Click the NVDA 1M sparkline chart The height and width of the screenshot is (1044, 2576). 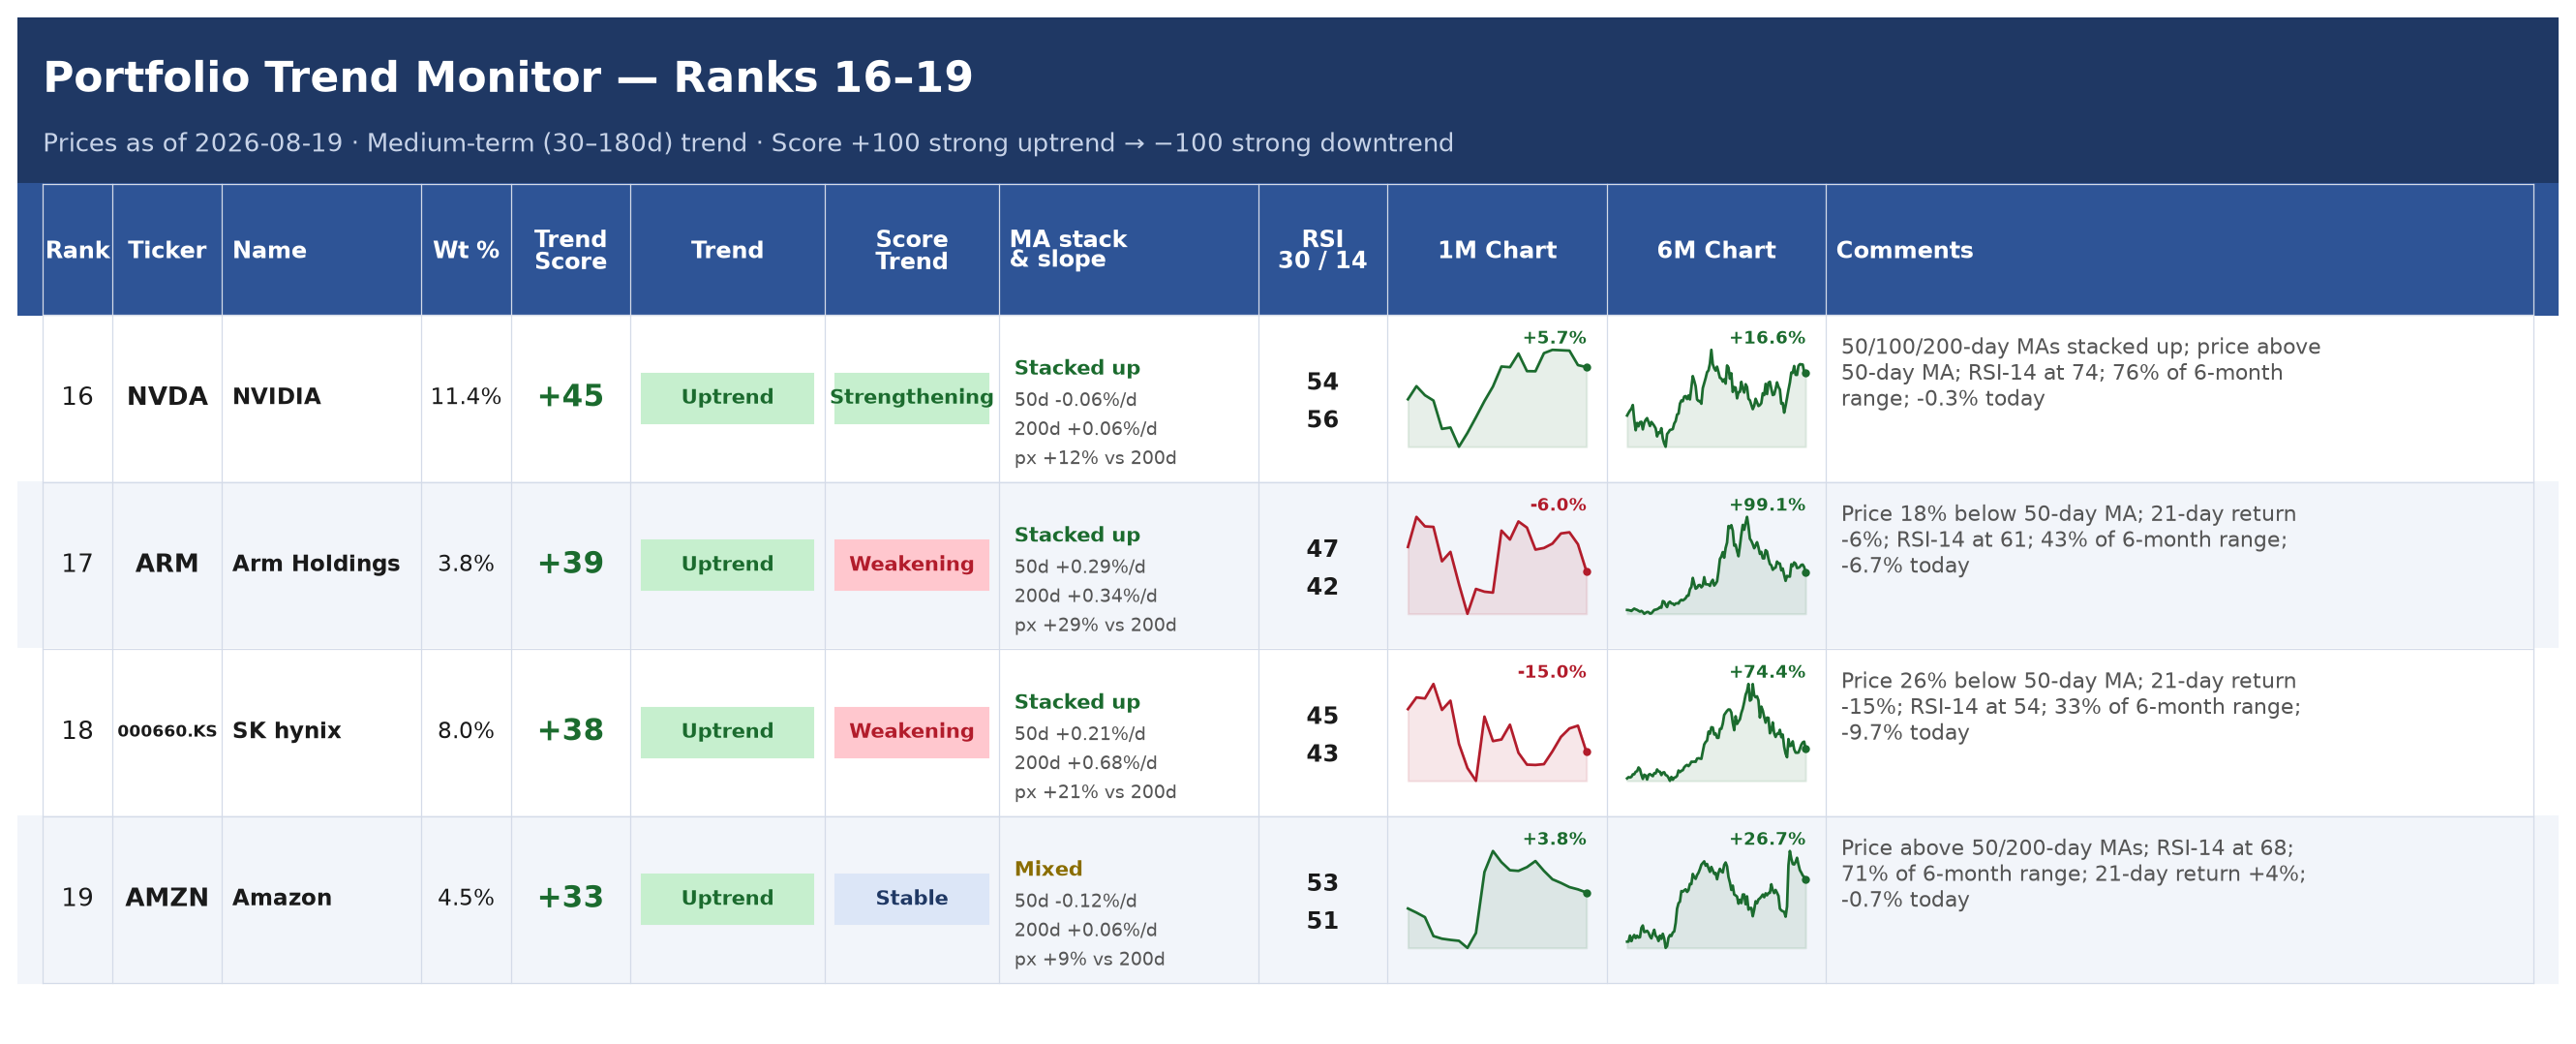coord(1497,398)
